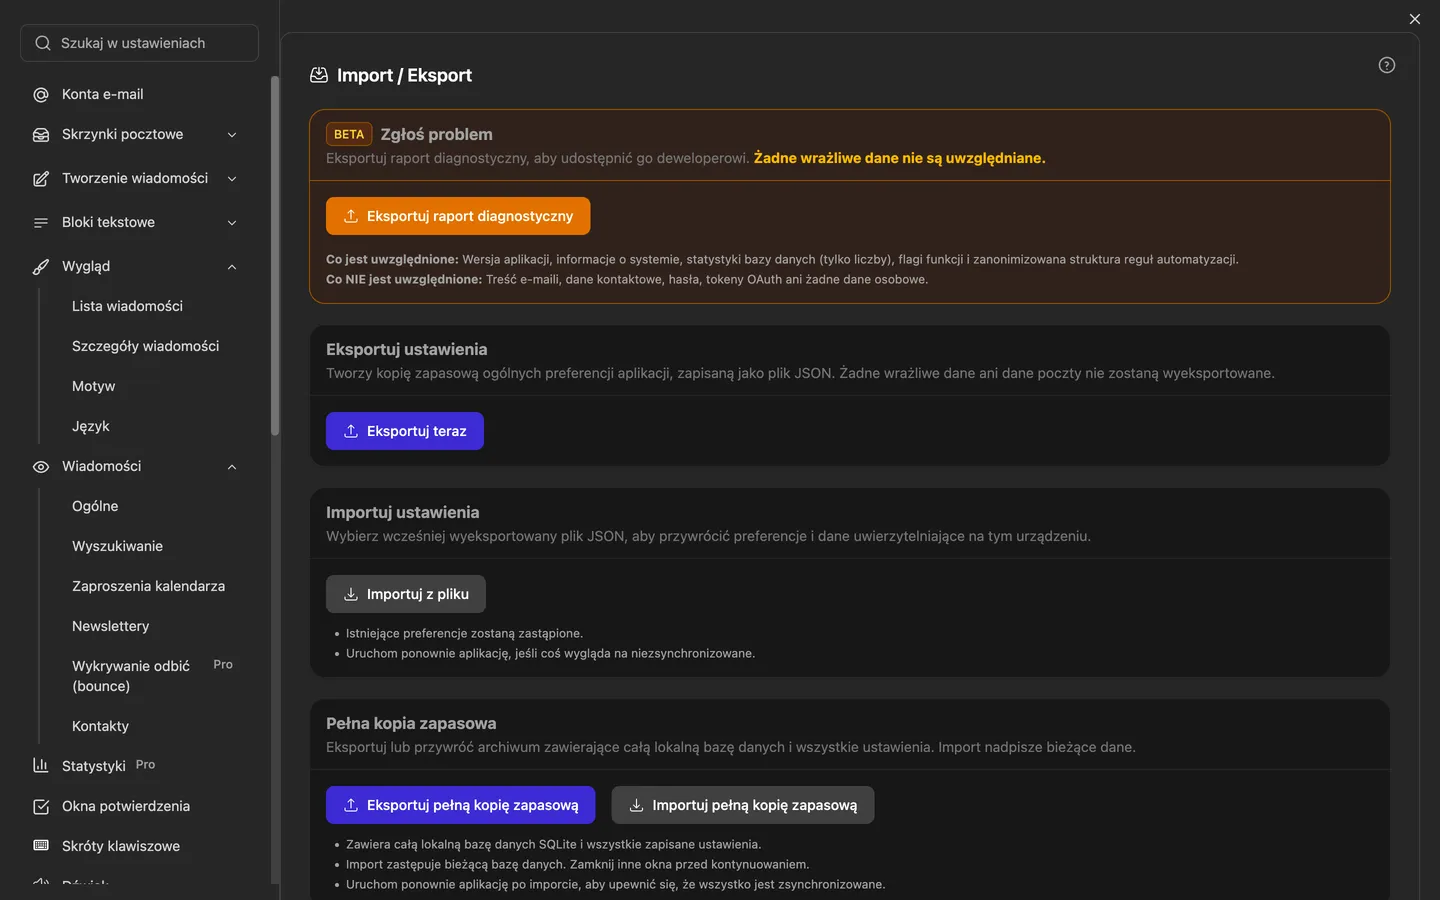Click Importuj pełną kopię zapasową button

tap(743, 805)
